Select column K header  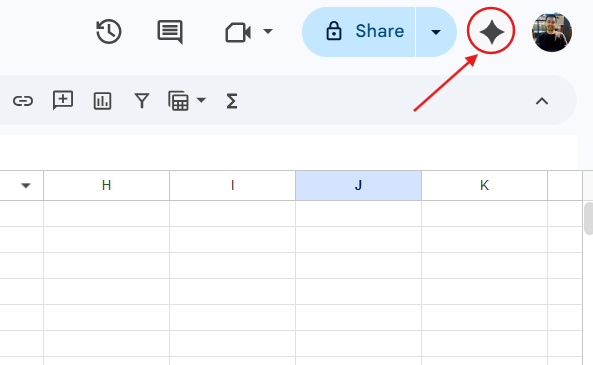[484, 185]
